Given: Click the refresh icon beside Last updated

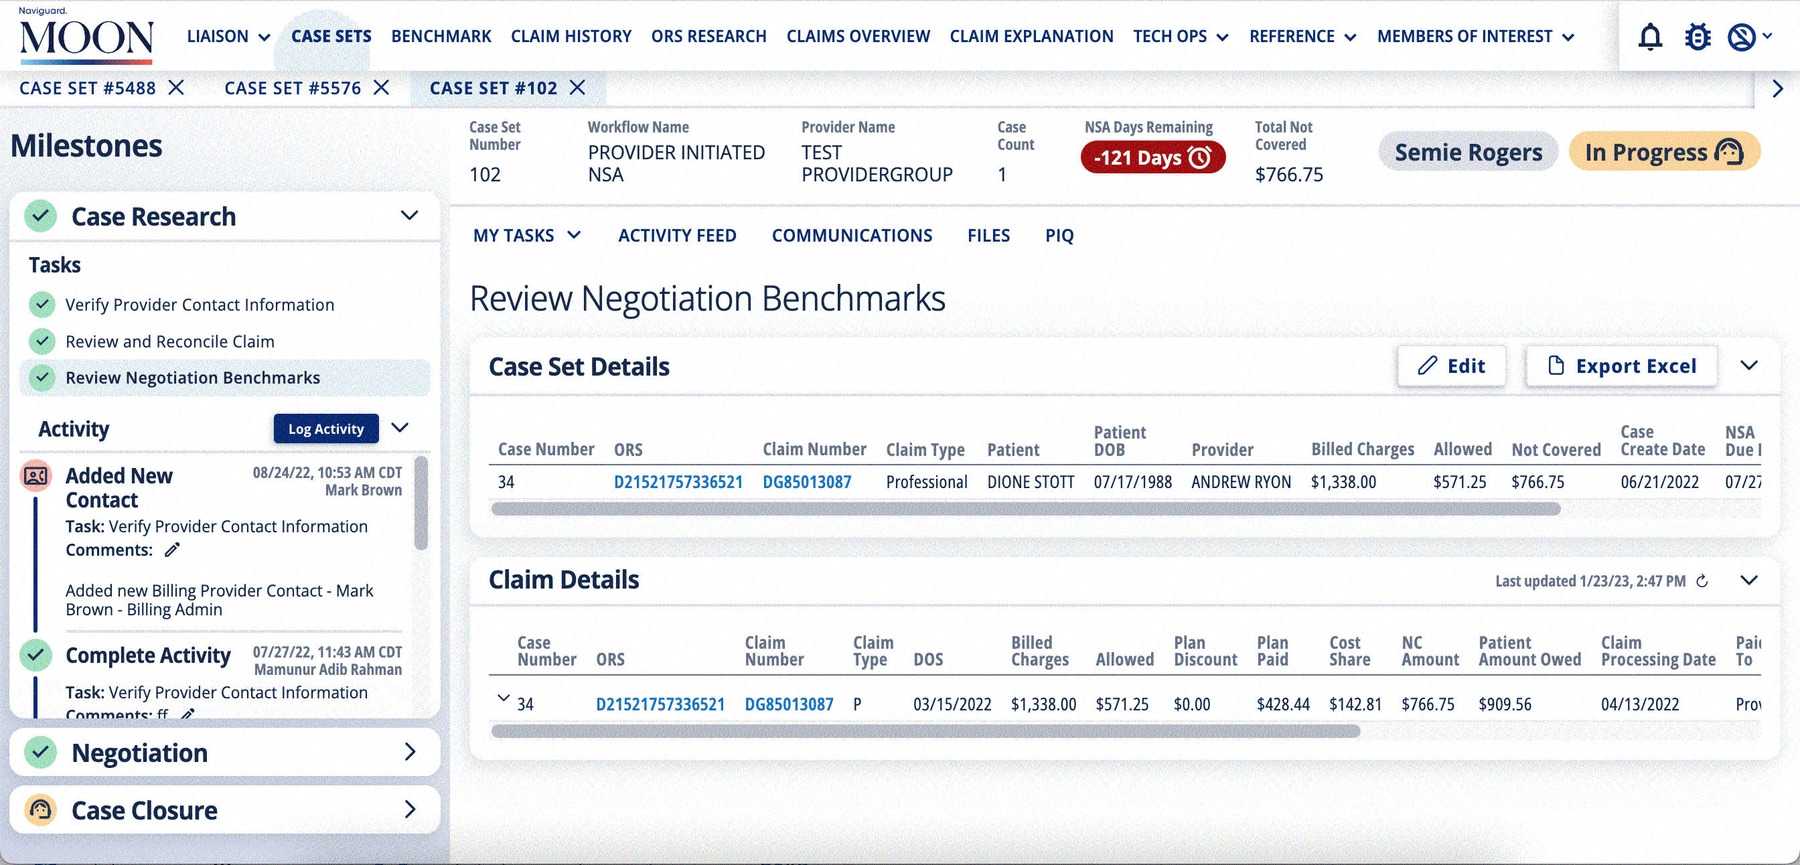Looking at the screenshot, I should pos(1702,581).
